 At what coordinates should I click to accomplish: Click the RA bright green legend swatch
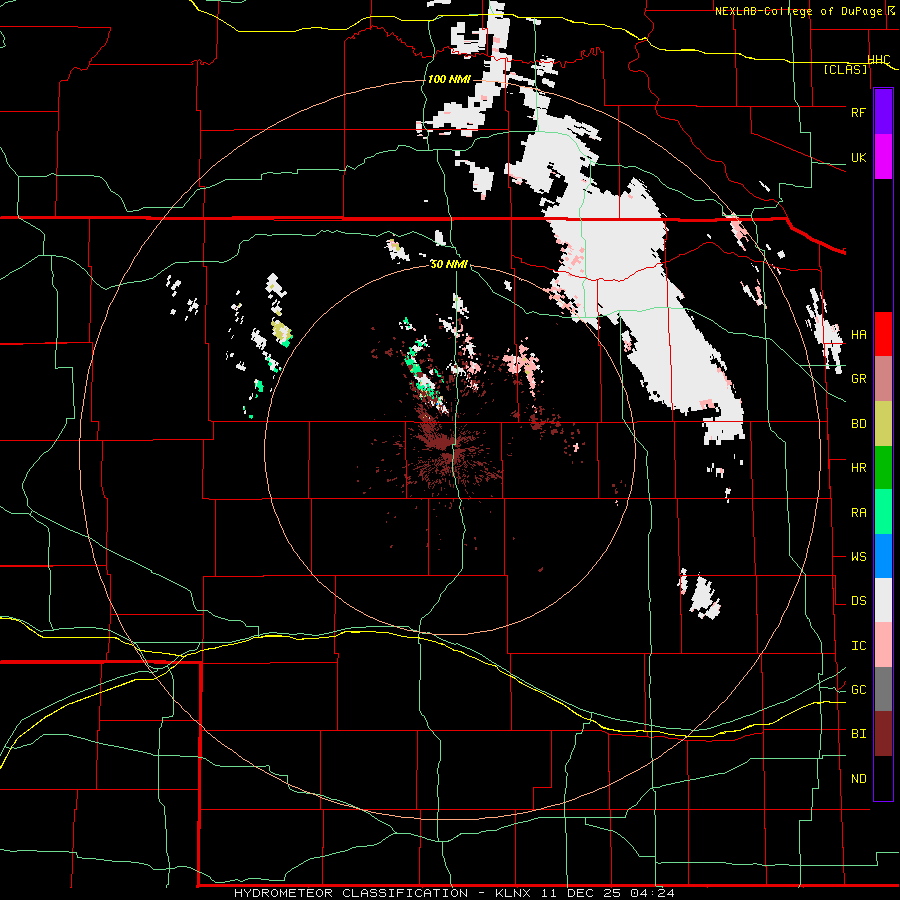883,512
